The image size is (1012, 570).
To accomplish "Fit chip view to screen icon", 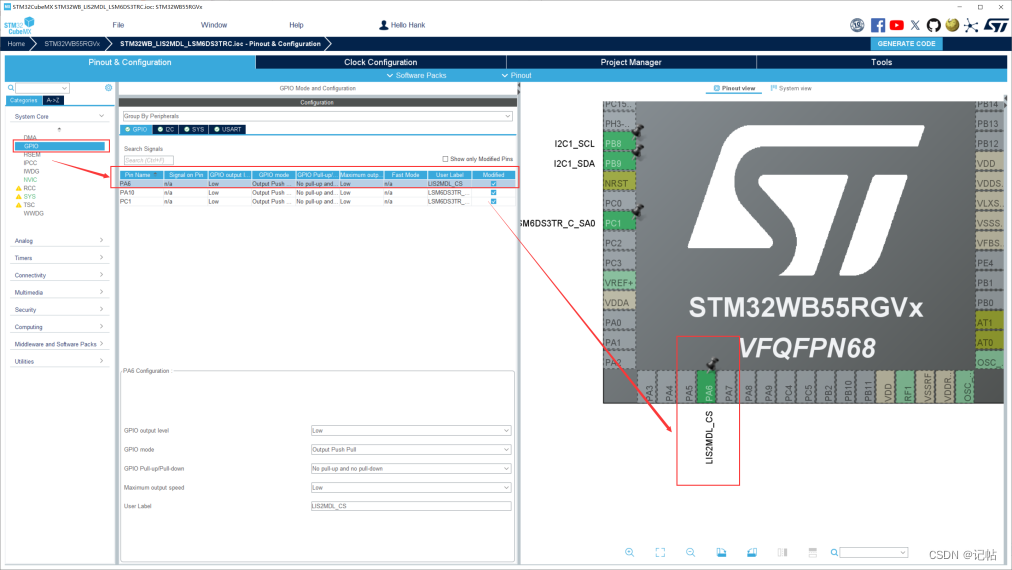I will pos(660,553).
